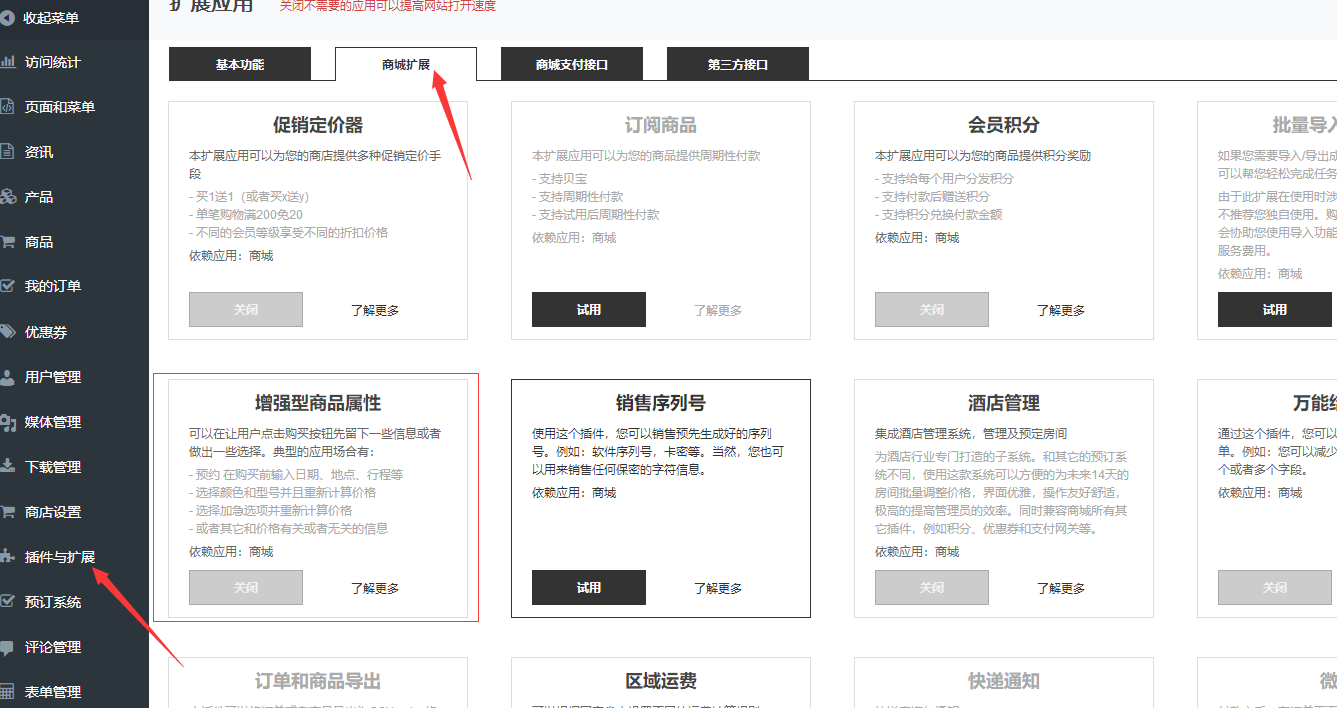
Task: Click the 优惠券 tag icon
Action: [x=7, y=332]
